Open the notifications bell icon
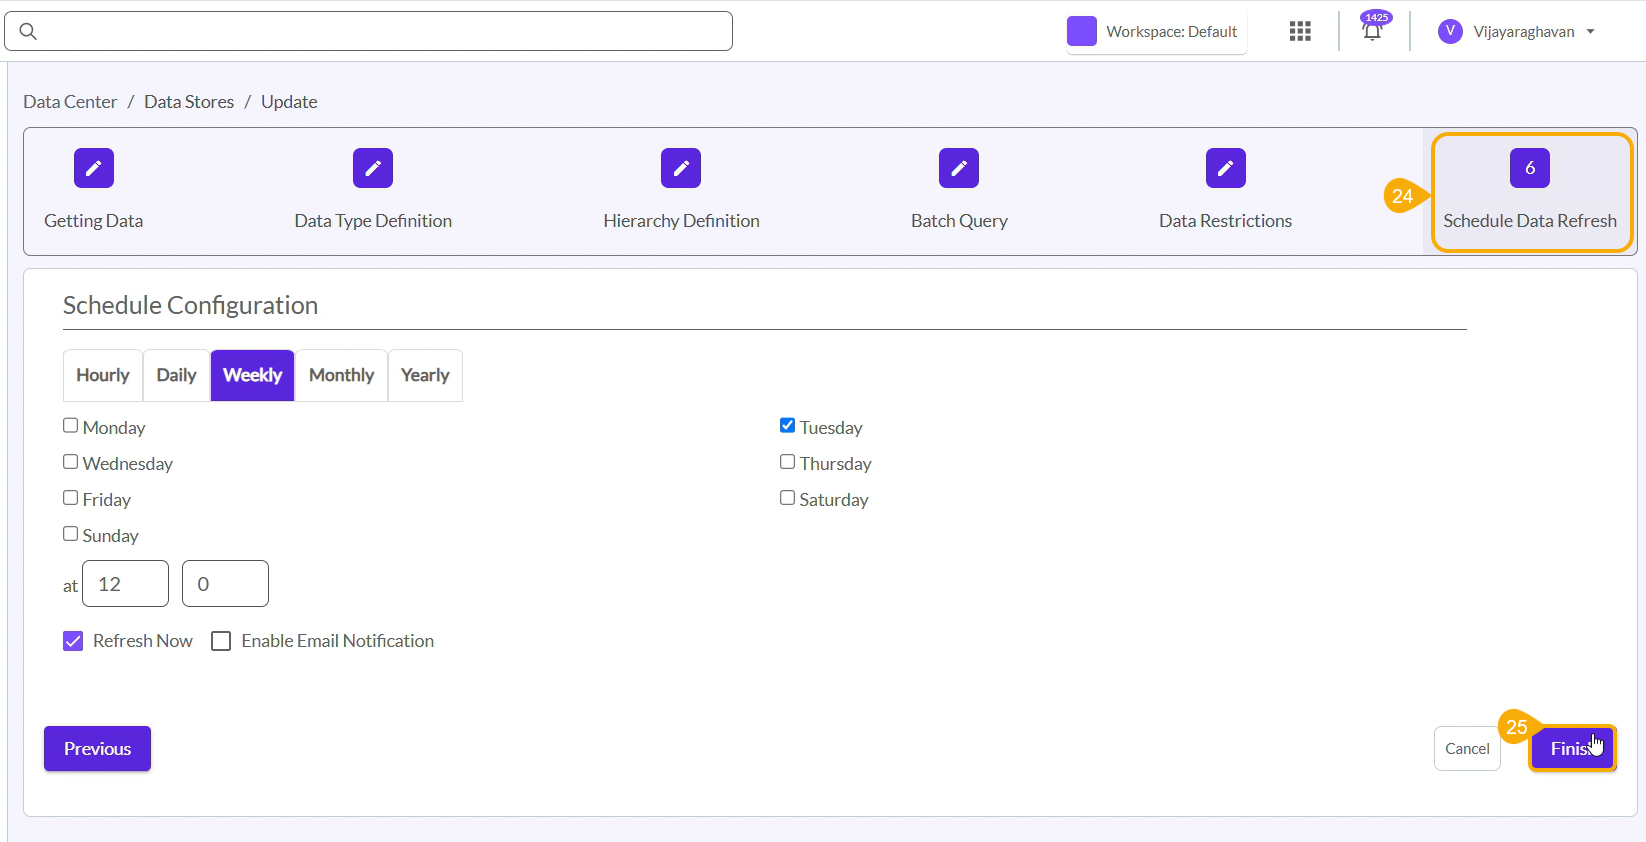Screen dimensions: 1646x842 click(1372, 32)
